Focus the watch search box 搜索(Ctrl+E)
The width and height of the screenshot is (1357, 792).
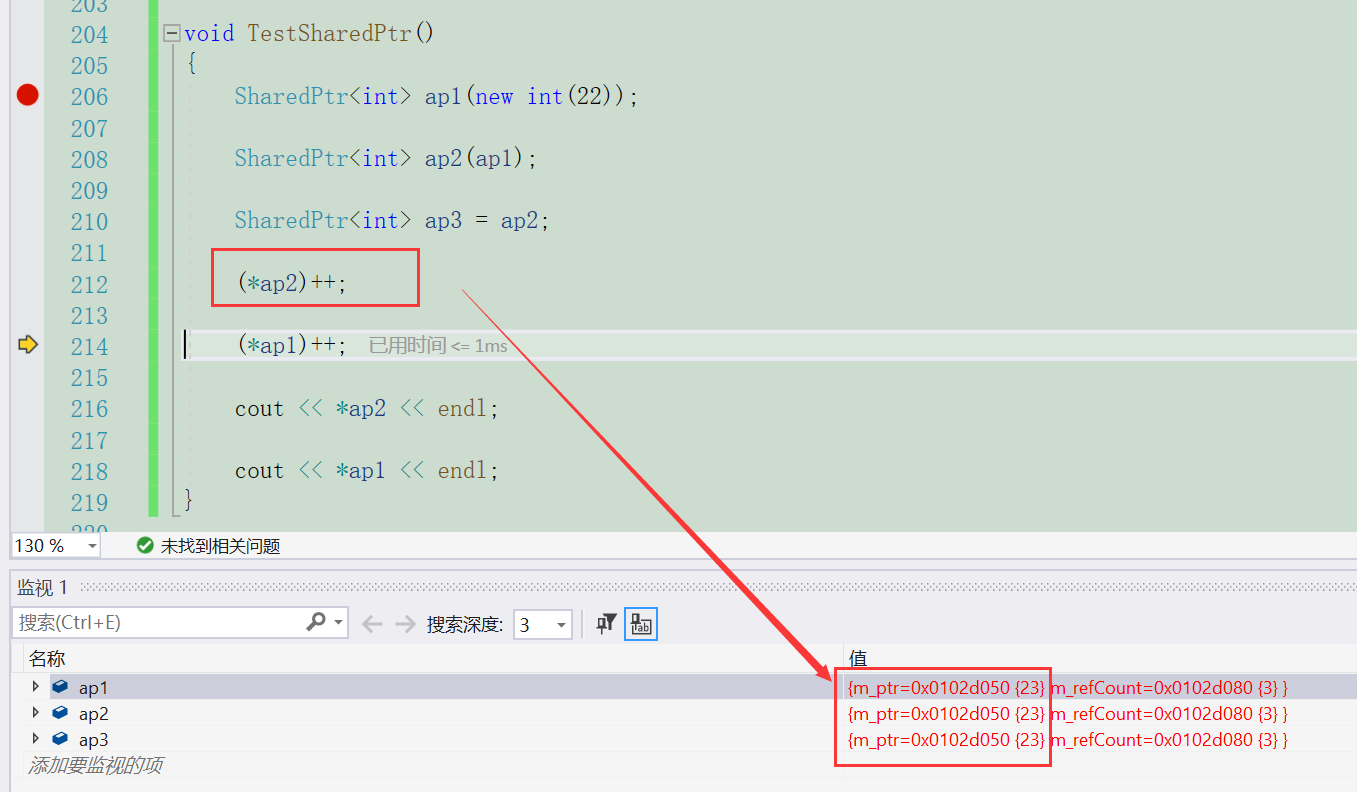point(160,622)
